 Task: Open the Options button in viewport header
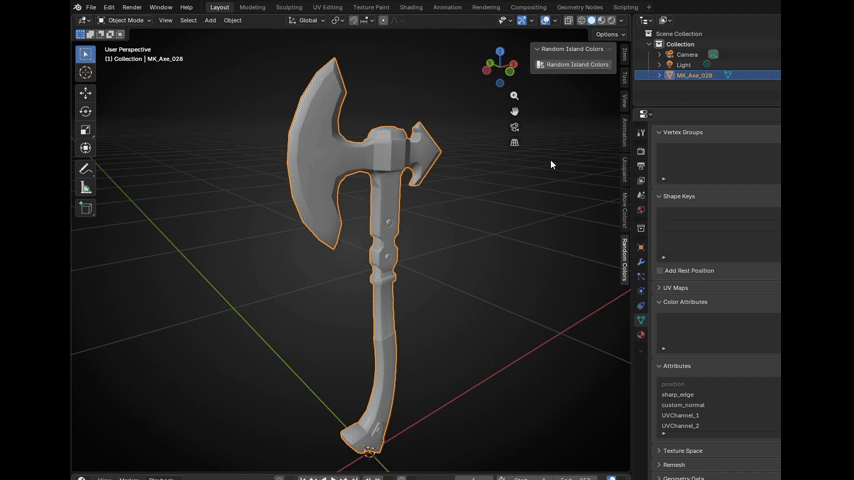tap(609, 34)
